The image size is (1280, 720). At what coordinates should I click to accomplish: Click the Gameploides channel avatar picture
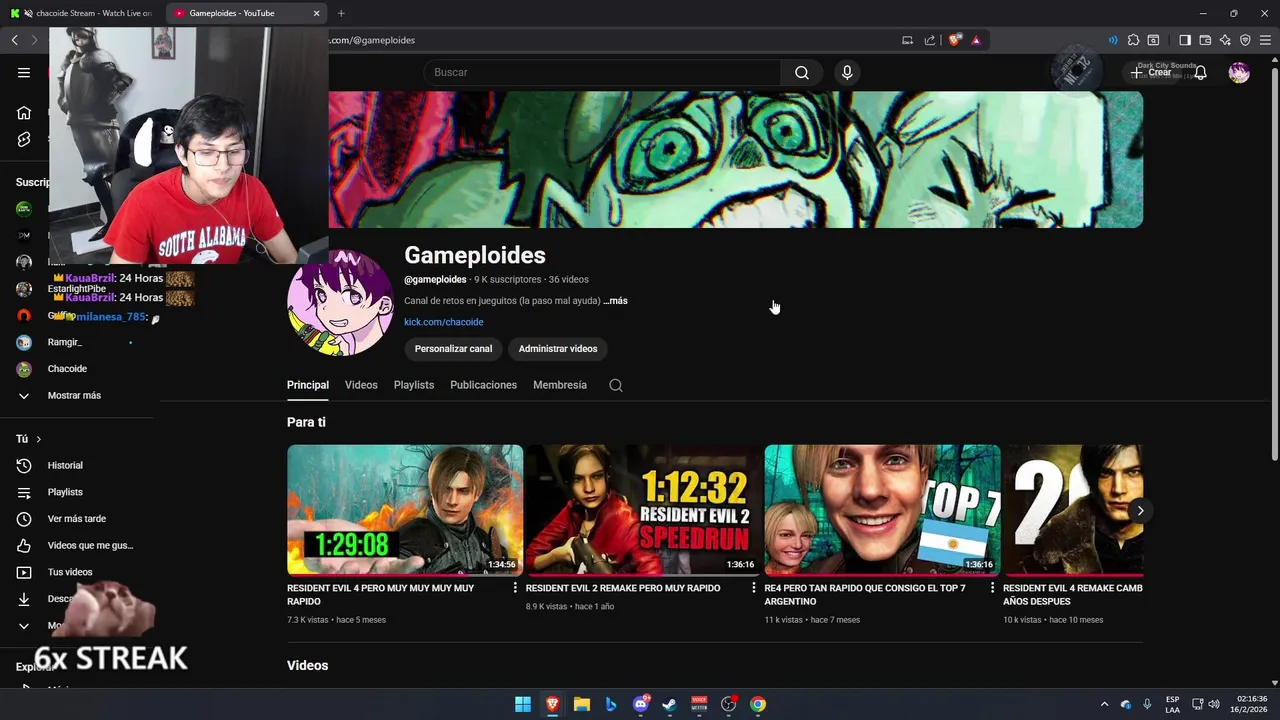(341, 303)
